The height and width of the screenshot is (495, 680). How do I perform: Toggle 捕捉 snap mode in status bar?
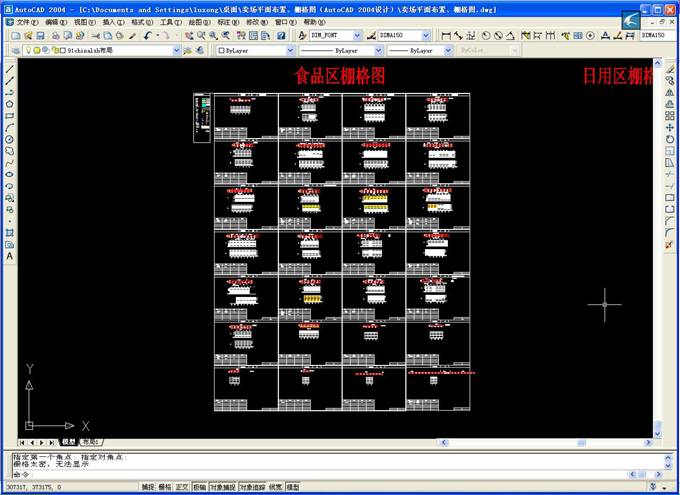click(148, 487)
